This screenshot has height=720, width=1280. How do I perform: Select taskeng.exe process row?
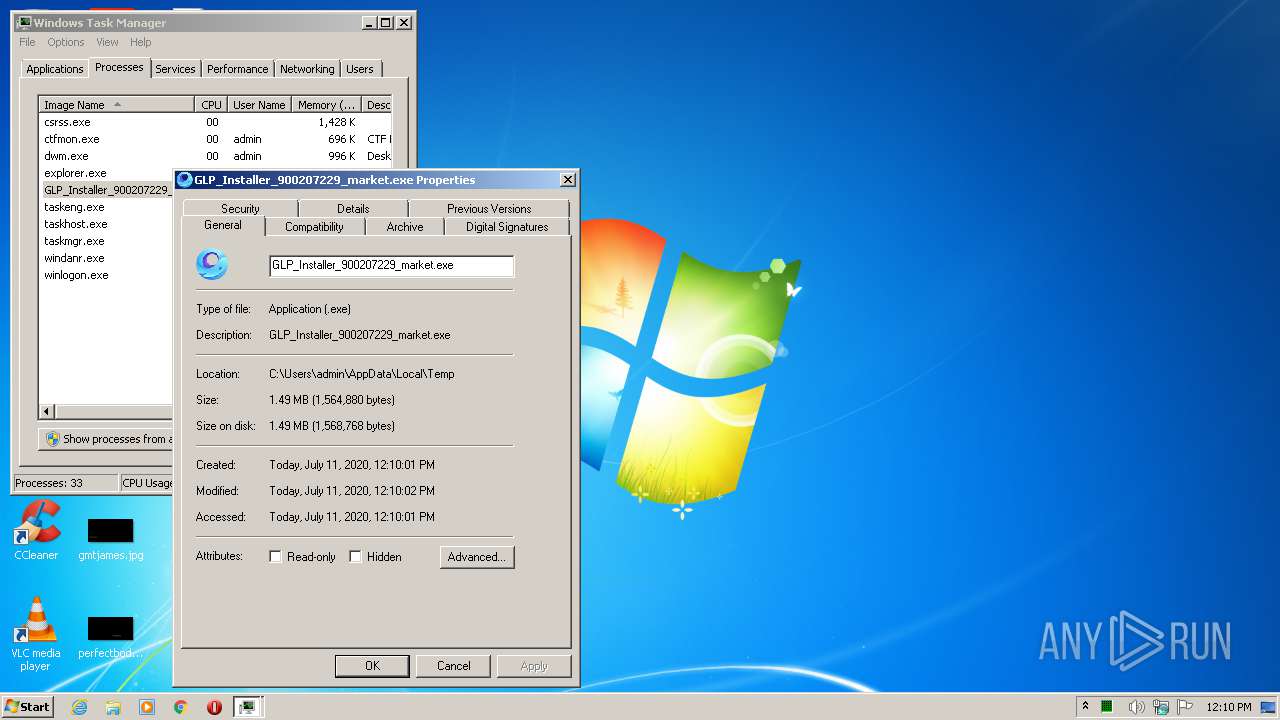107,207
